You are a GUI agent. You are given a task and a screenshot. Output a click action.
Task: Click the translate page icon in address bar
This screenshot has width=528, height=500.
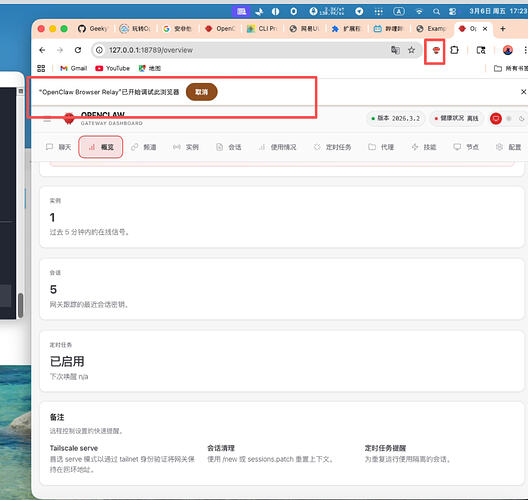click(395, 50)
